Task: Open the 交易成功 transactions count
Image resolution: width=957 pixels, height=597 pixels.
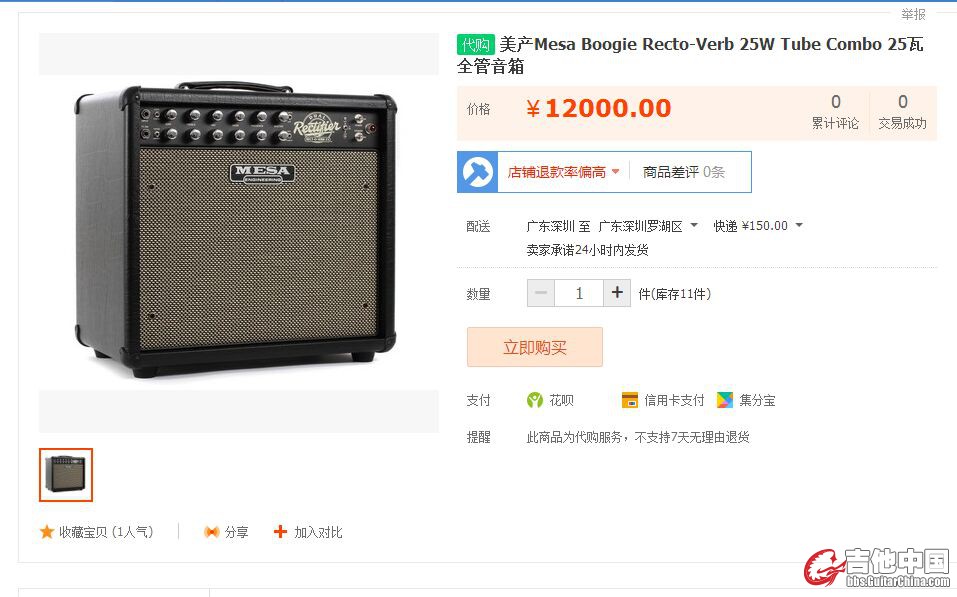Action: pos(902,111)
